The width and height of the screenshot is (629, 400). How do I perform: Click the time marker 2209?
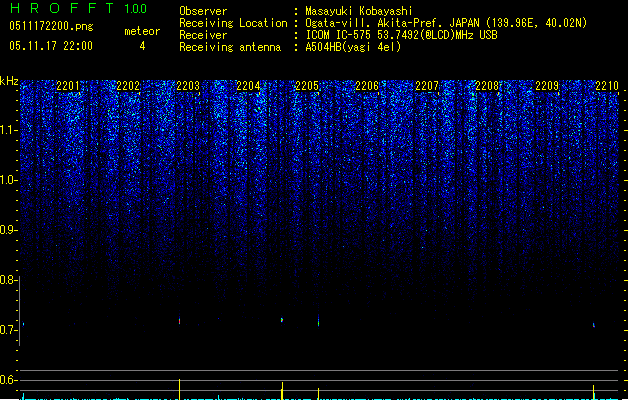click(x=547, y=86)
